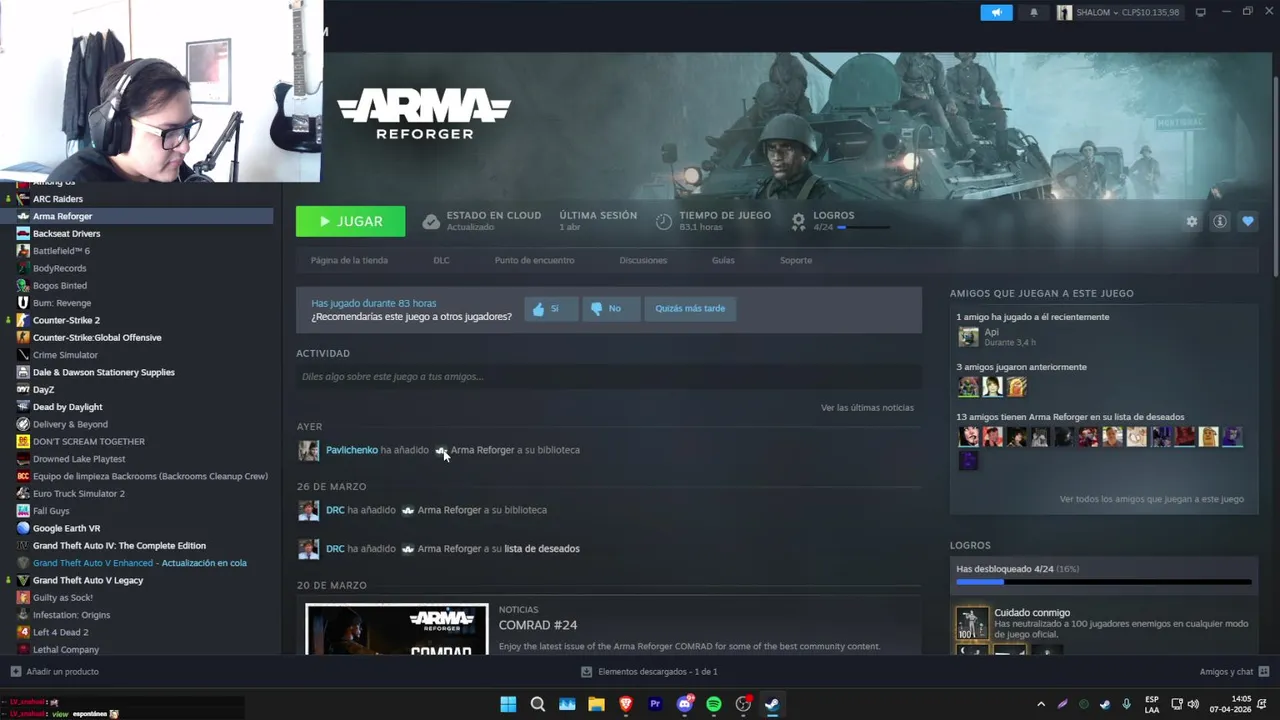Select Google Earth VR entry
The width and height of the screenshot is (1280, 720).
pos(66,528)
